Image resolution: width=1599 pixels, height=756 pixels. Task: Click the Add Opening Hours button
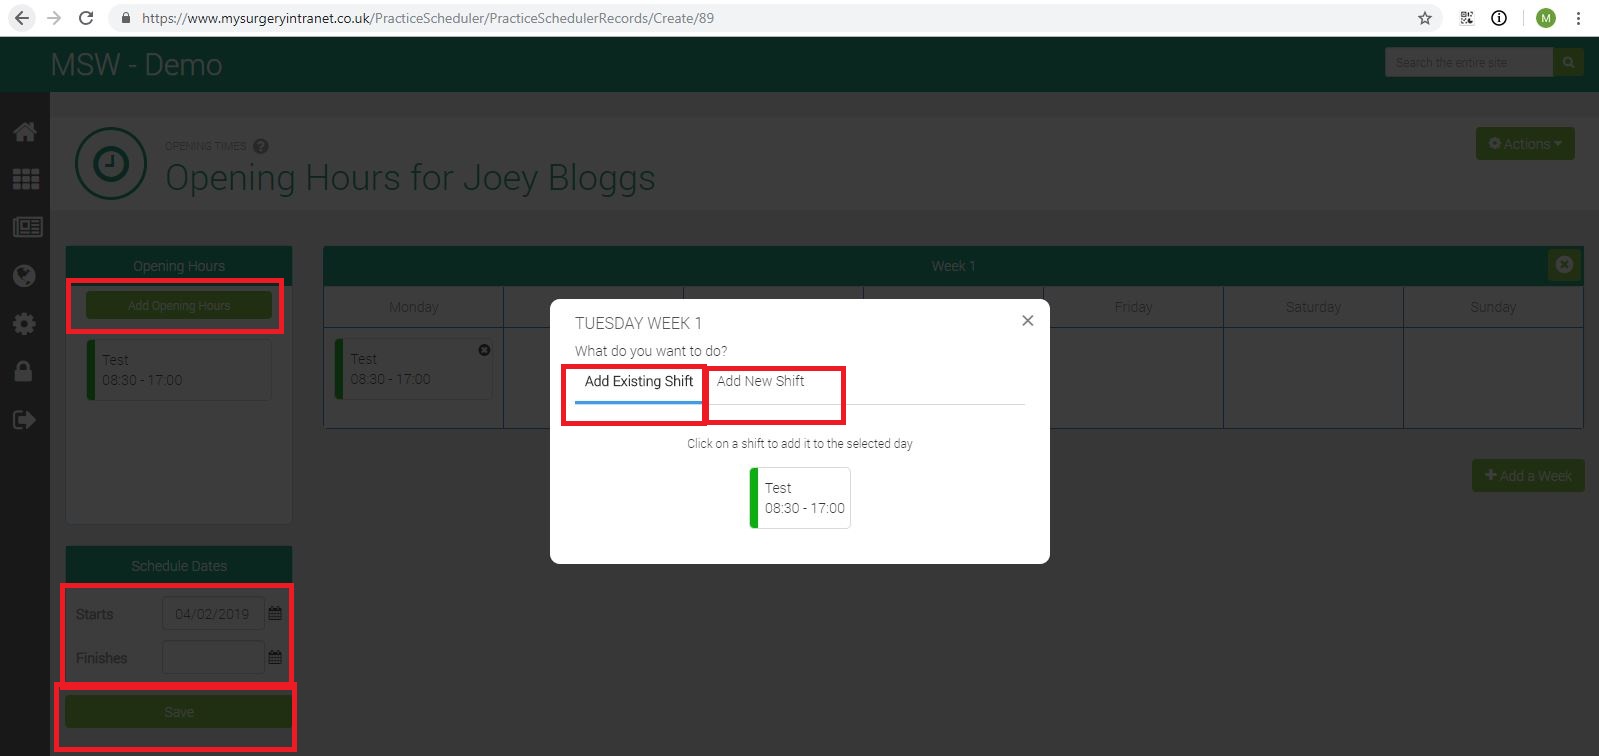point(179,306)
